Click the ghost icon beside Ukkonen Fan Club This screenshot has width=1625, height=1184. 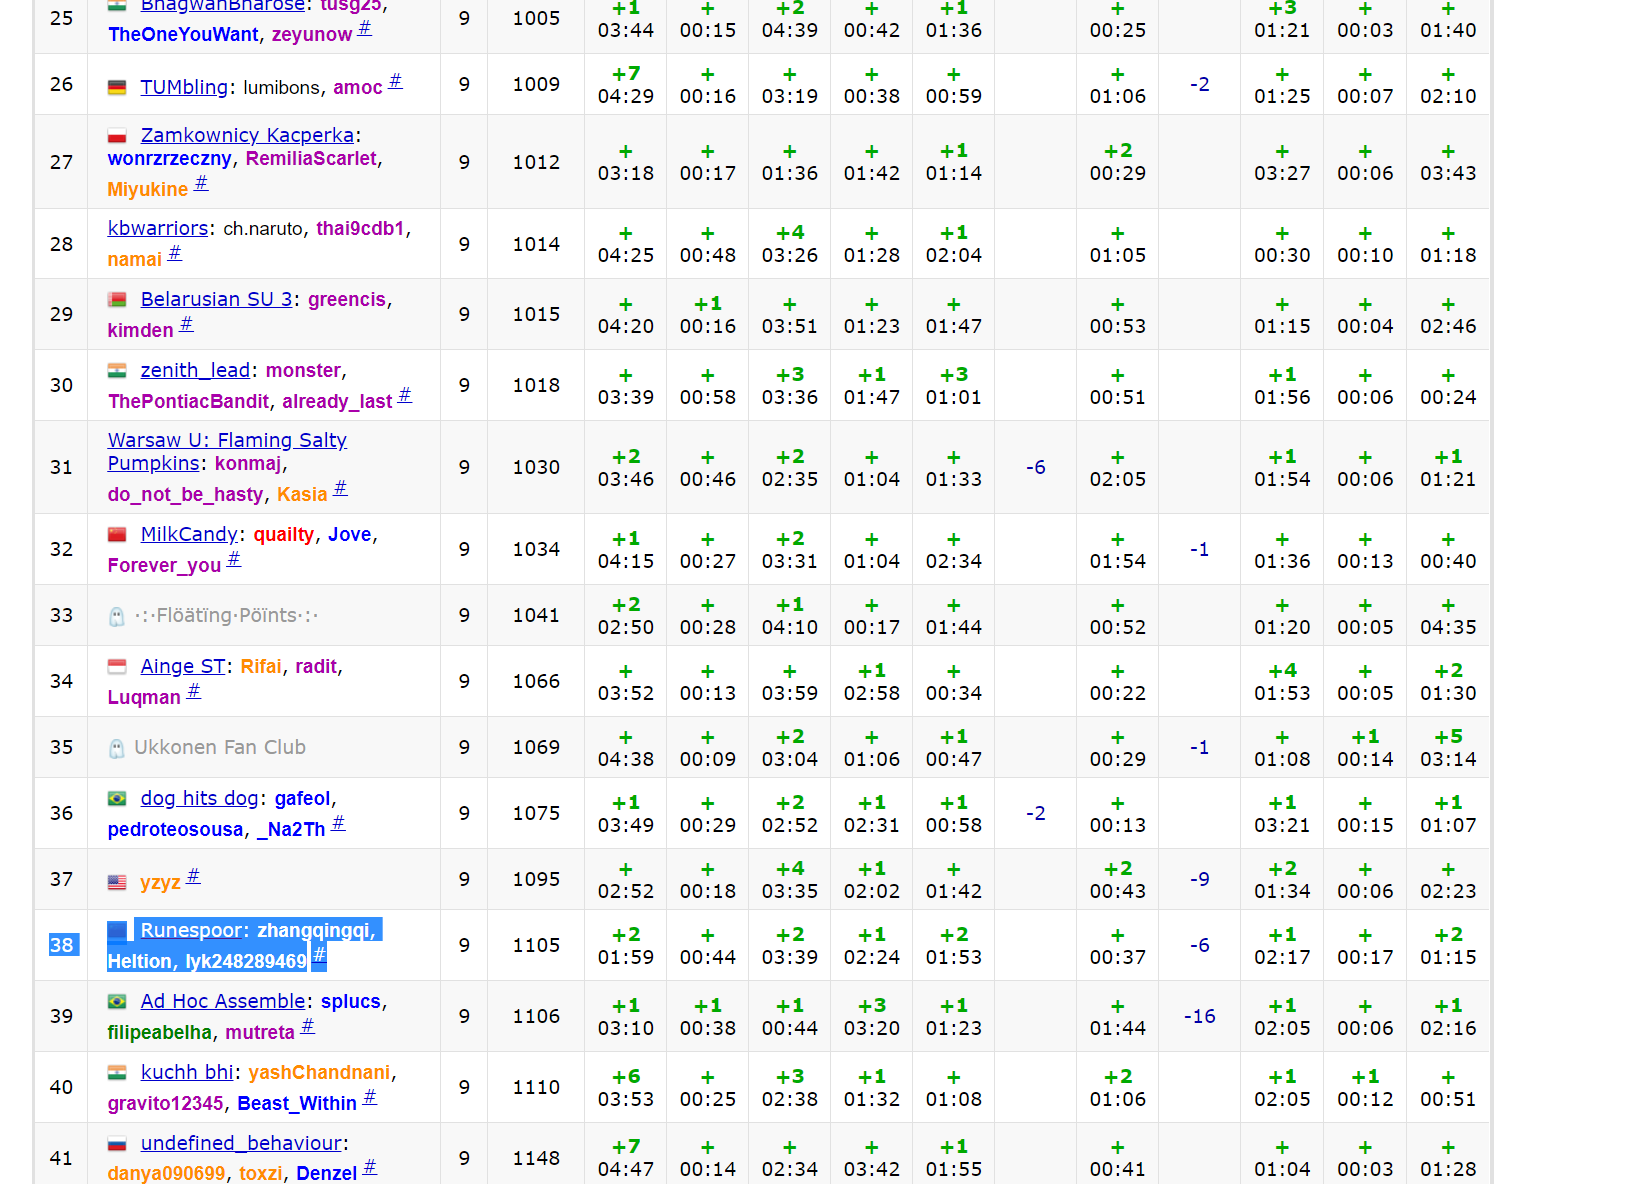pyautogui.click(x=117, y=748)
